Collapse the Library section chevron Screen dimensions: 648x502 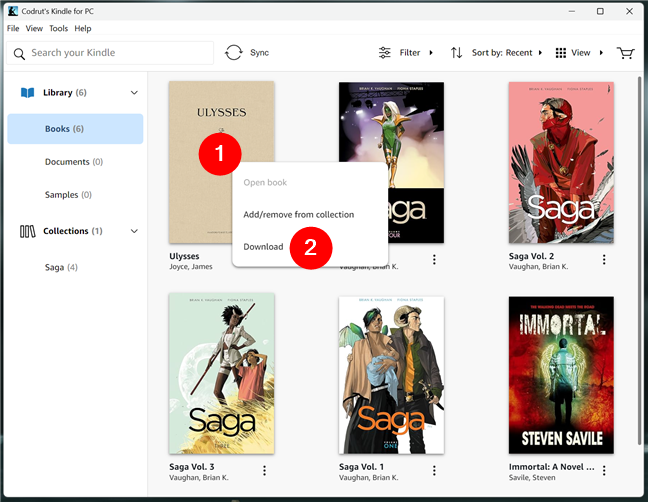(x=134, y=93)
